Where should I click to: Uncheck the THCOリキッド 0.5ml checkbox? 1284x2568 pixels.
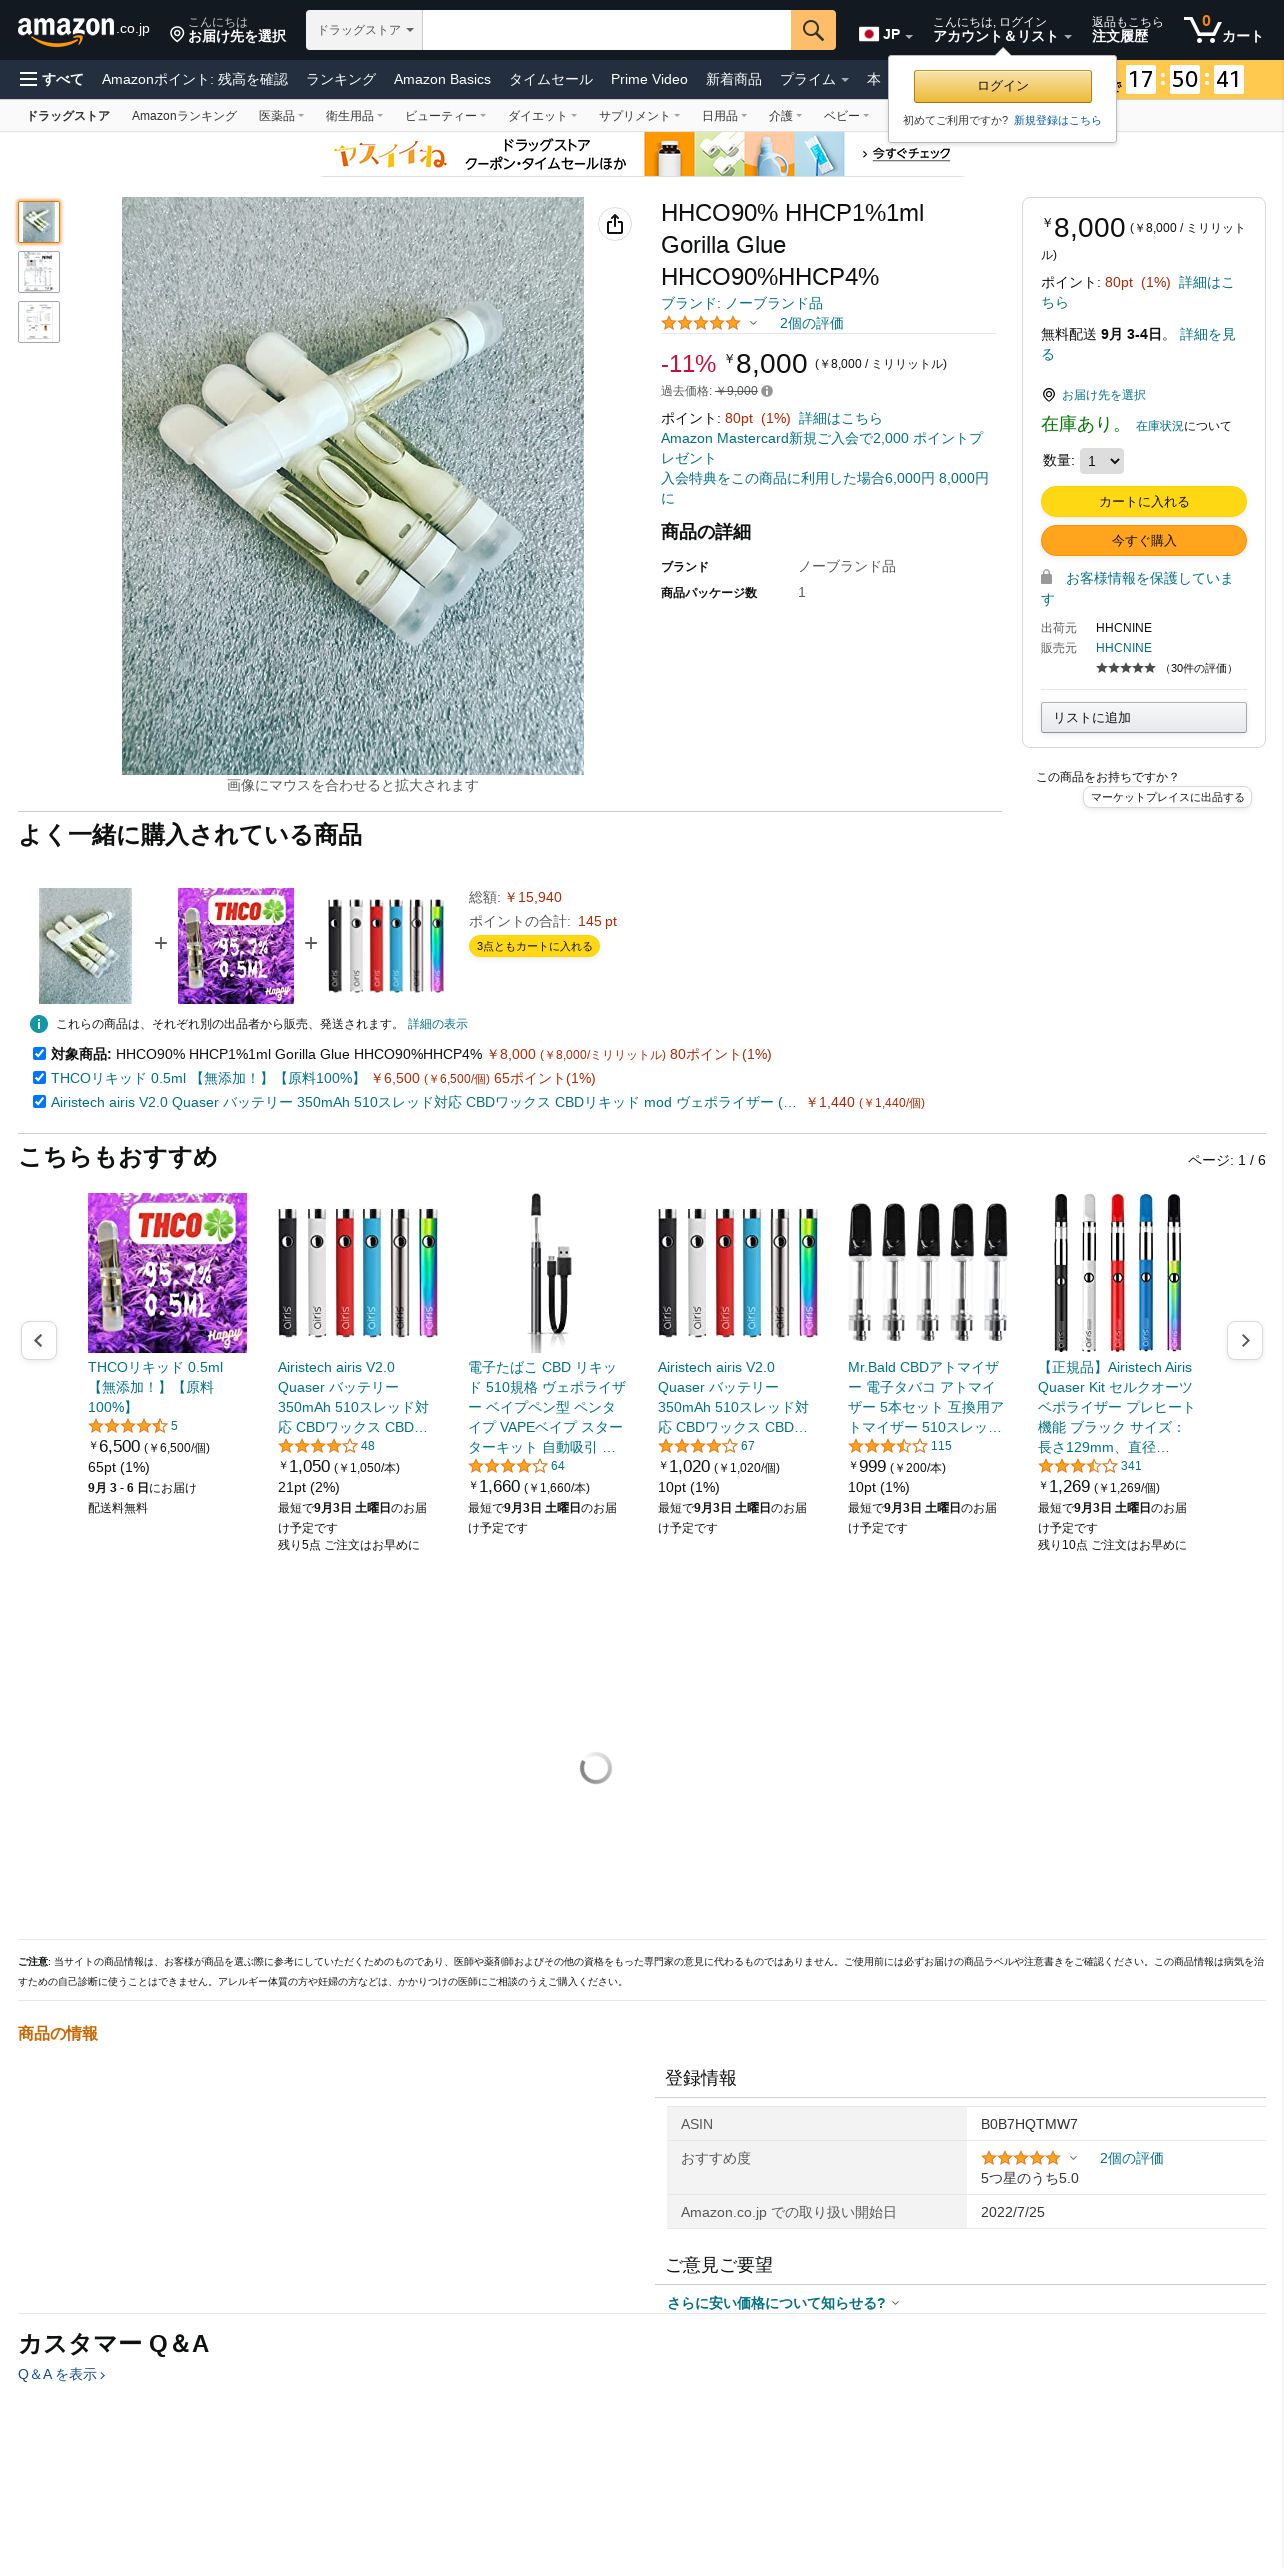click(39, 1077)
